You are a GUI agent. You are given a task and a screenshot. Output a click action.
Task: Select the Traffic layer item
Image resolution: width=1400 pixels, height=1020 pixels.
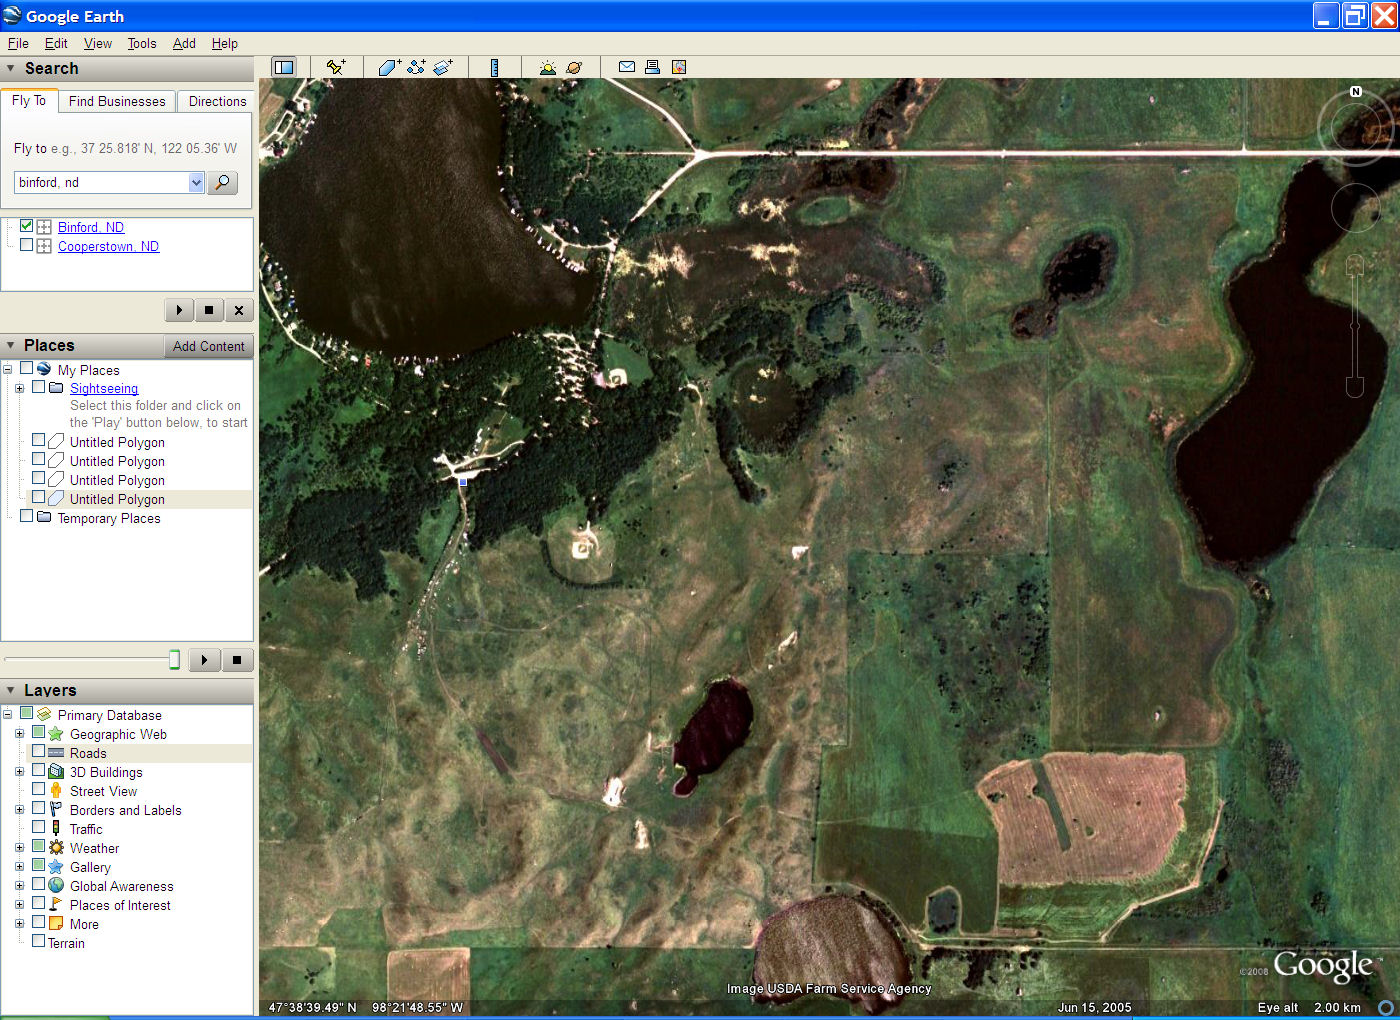pyautogui.click(x=86, y=829)
